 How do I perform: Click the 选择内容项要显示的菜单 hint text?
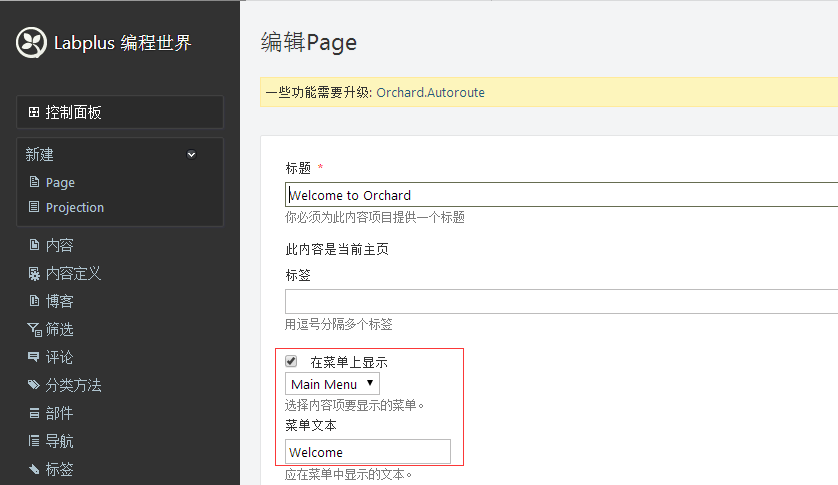354,405
